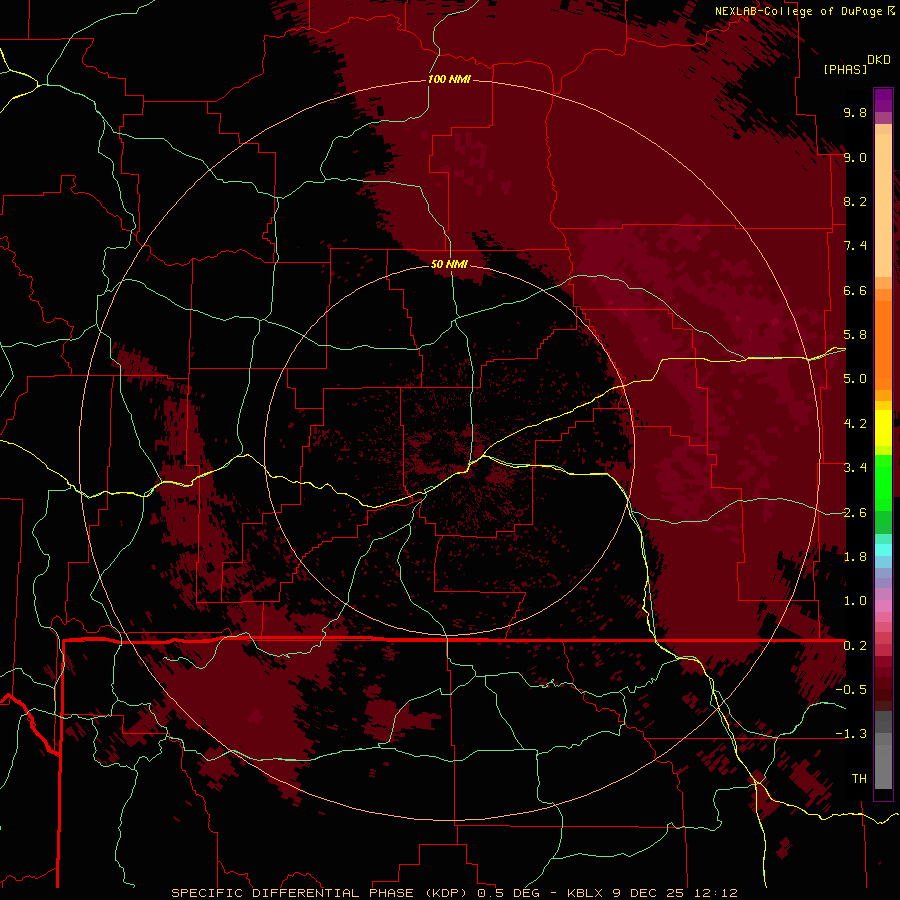Click the 7.4 legend value
The image size is (900, 900).
pyautogui.click(x=855, y=246)
